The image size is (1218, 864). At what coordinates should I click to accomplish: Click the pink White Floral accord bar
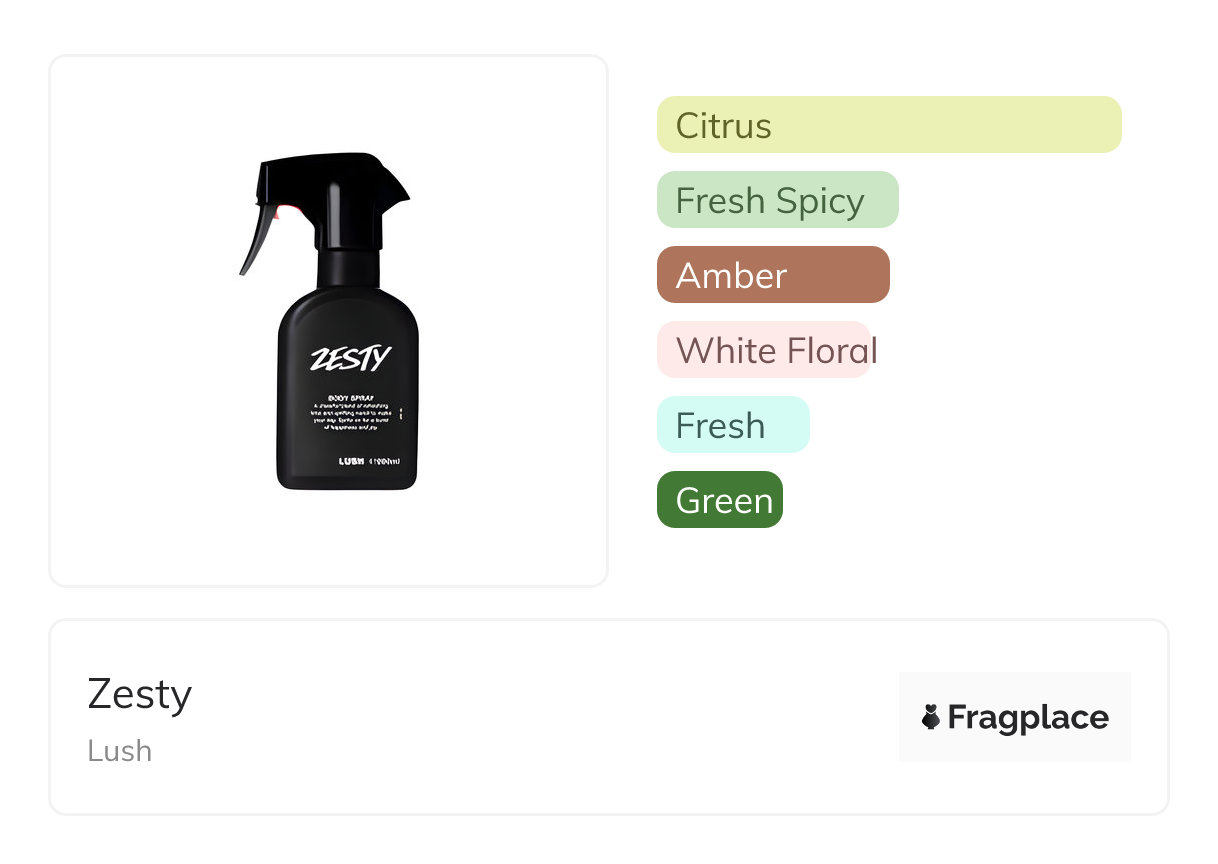pyautogui.click(x=764, y=350)
